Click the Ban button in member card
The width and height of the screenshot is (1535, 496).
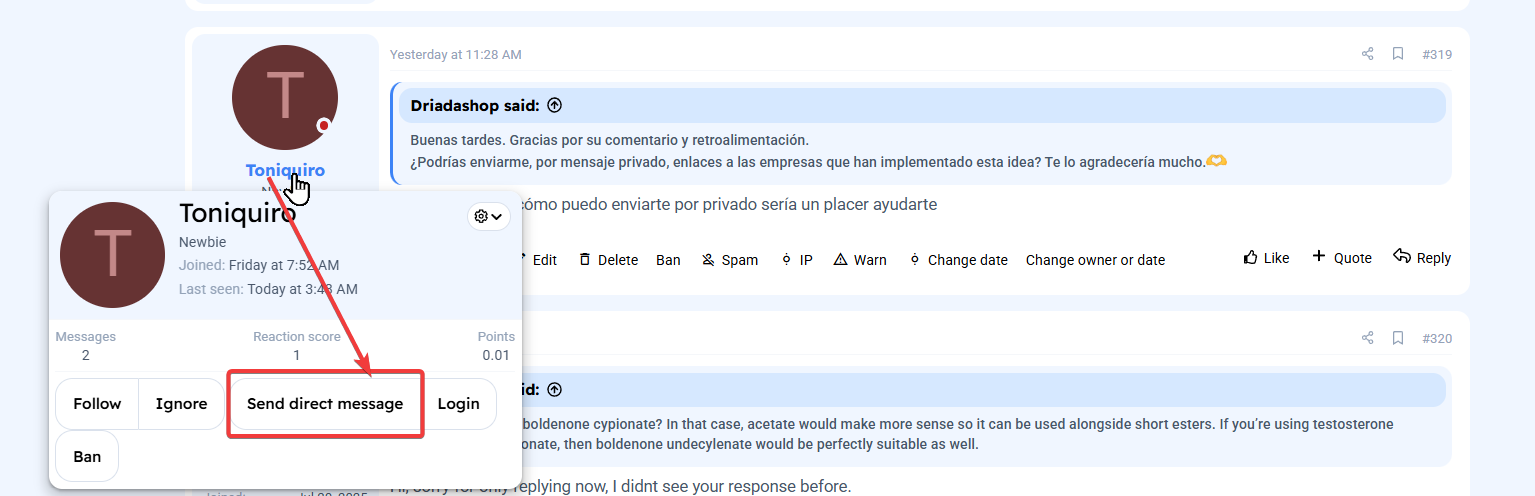pyautogui.click(x=87, y=456)
